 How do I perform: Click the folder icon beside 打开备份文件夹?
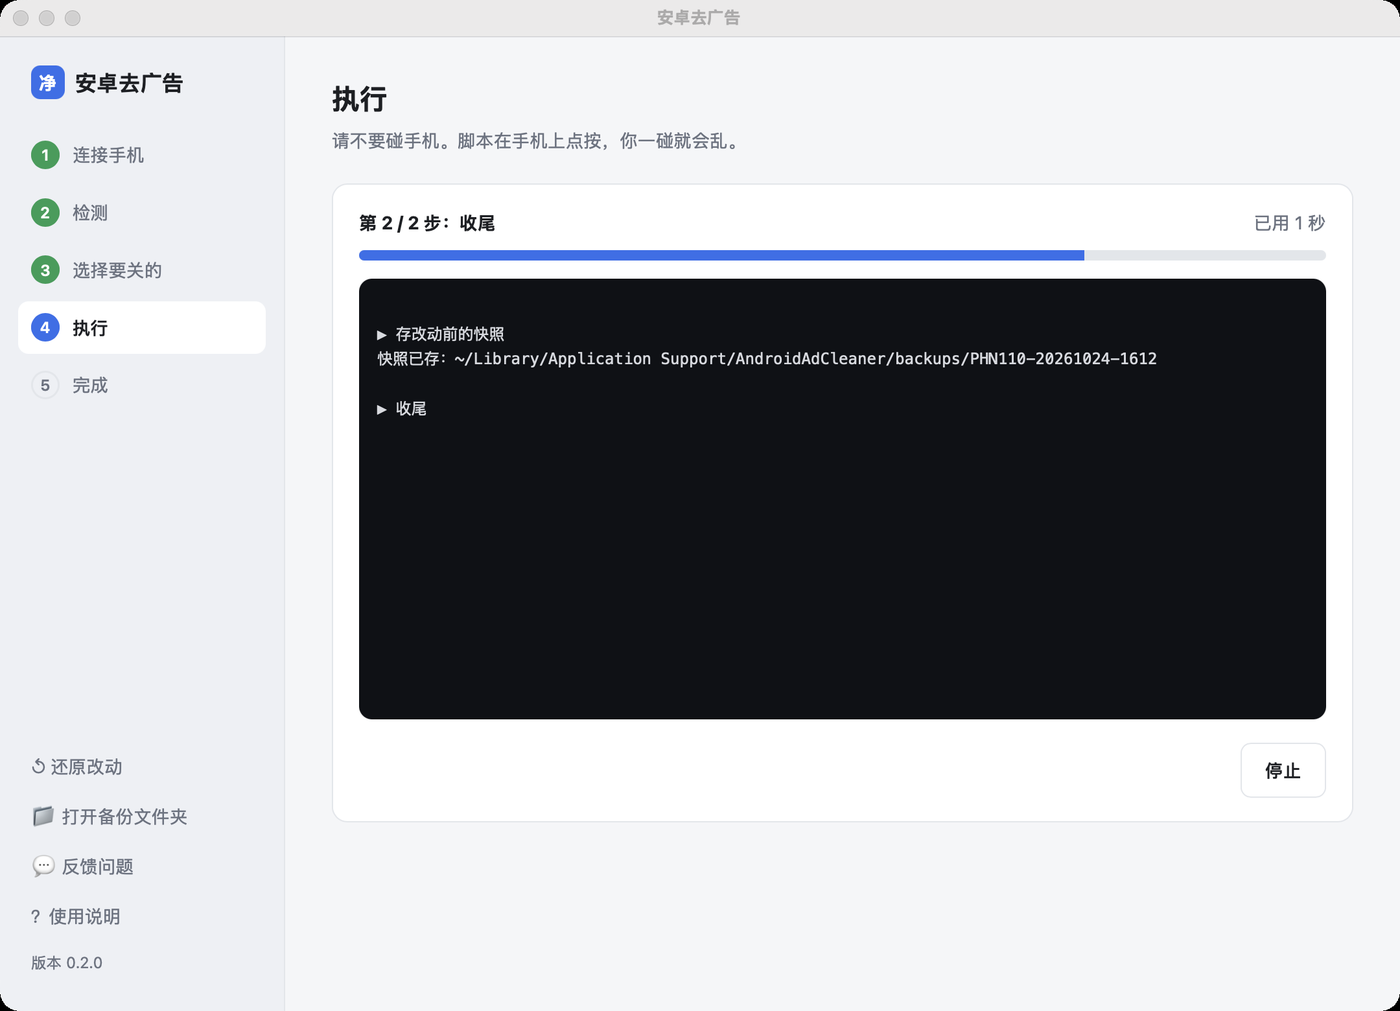[x=43, y=816]
